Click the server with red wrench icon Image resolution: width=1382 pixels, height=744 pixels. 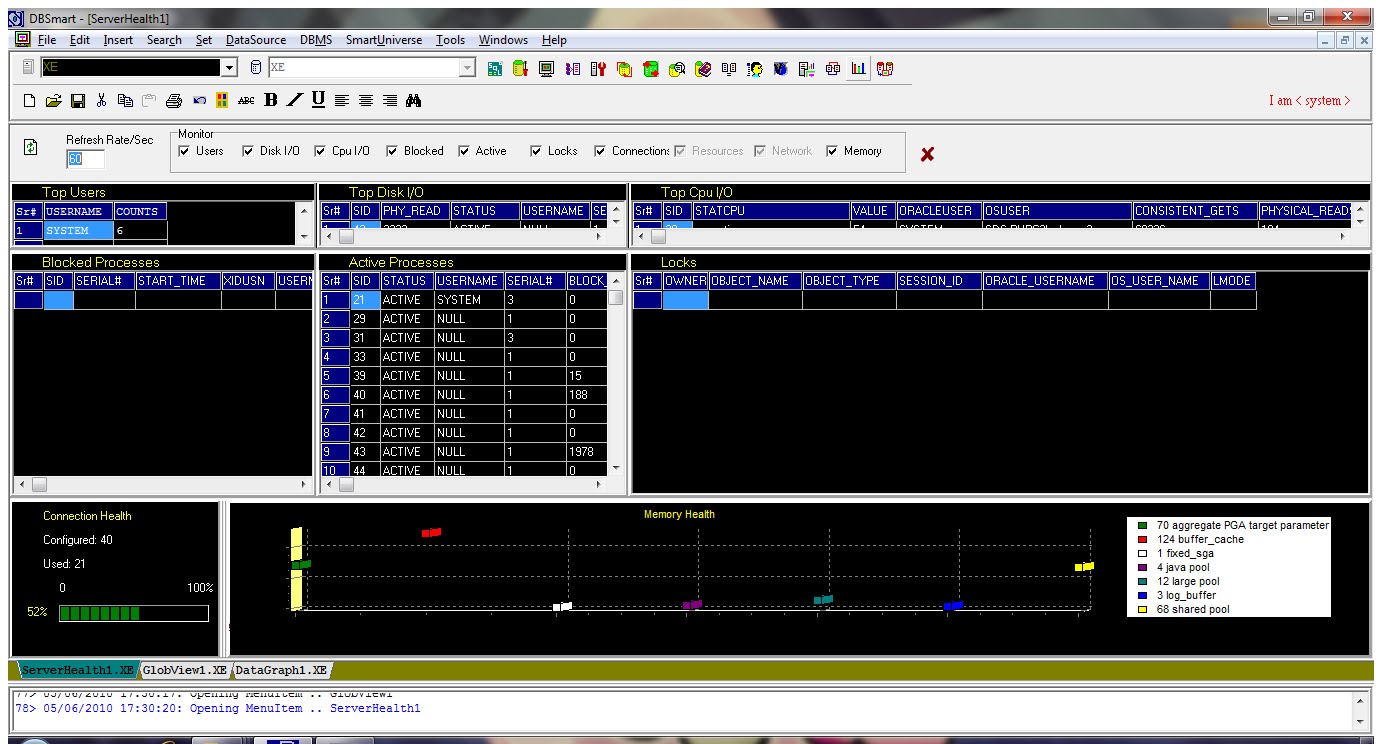pyautogui.click(x=598, y=69)
